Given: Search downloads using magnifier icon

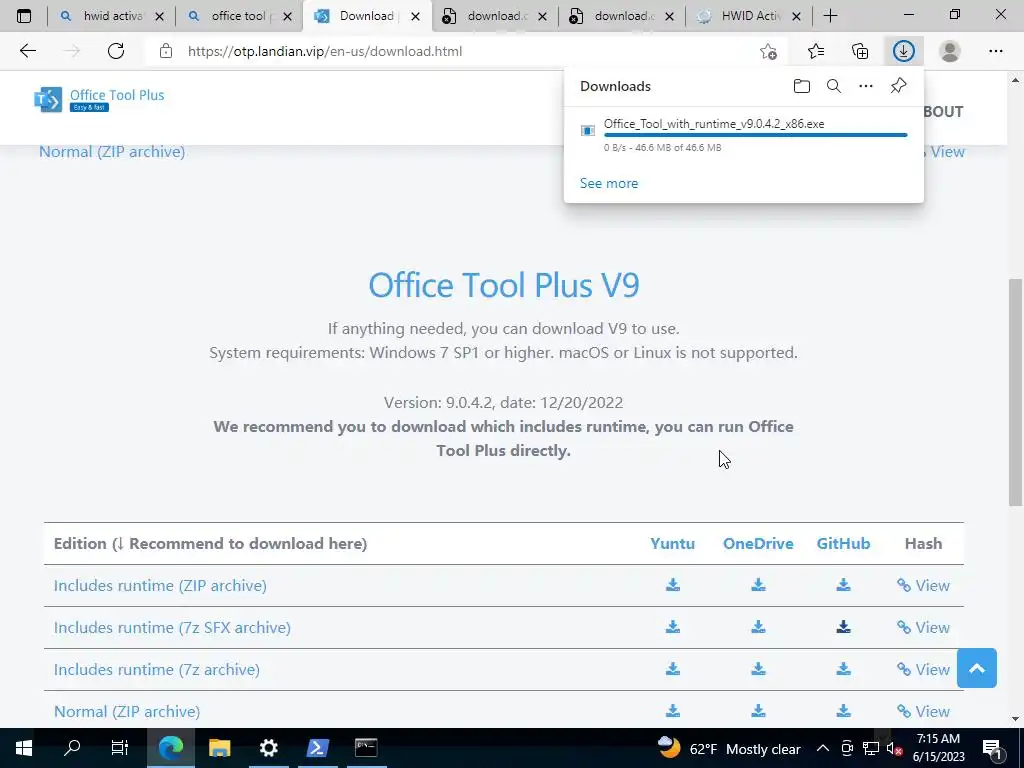Looking at the screenshot, I should pos(833,86).
